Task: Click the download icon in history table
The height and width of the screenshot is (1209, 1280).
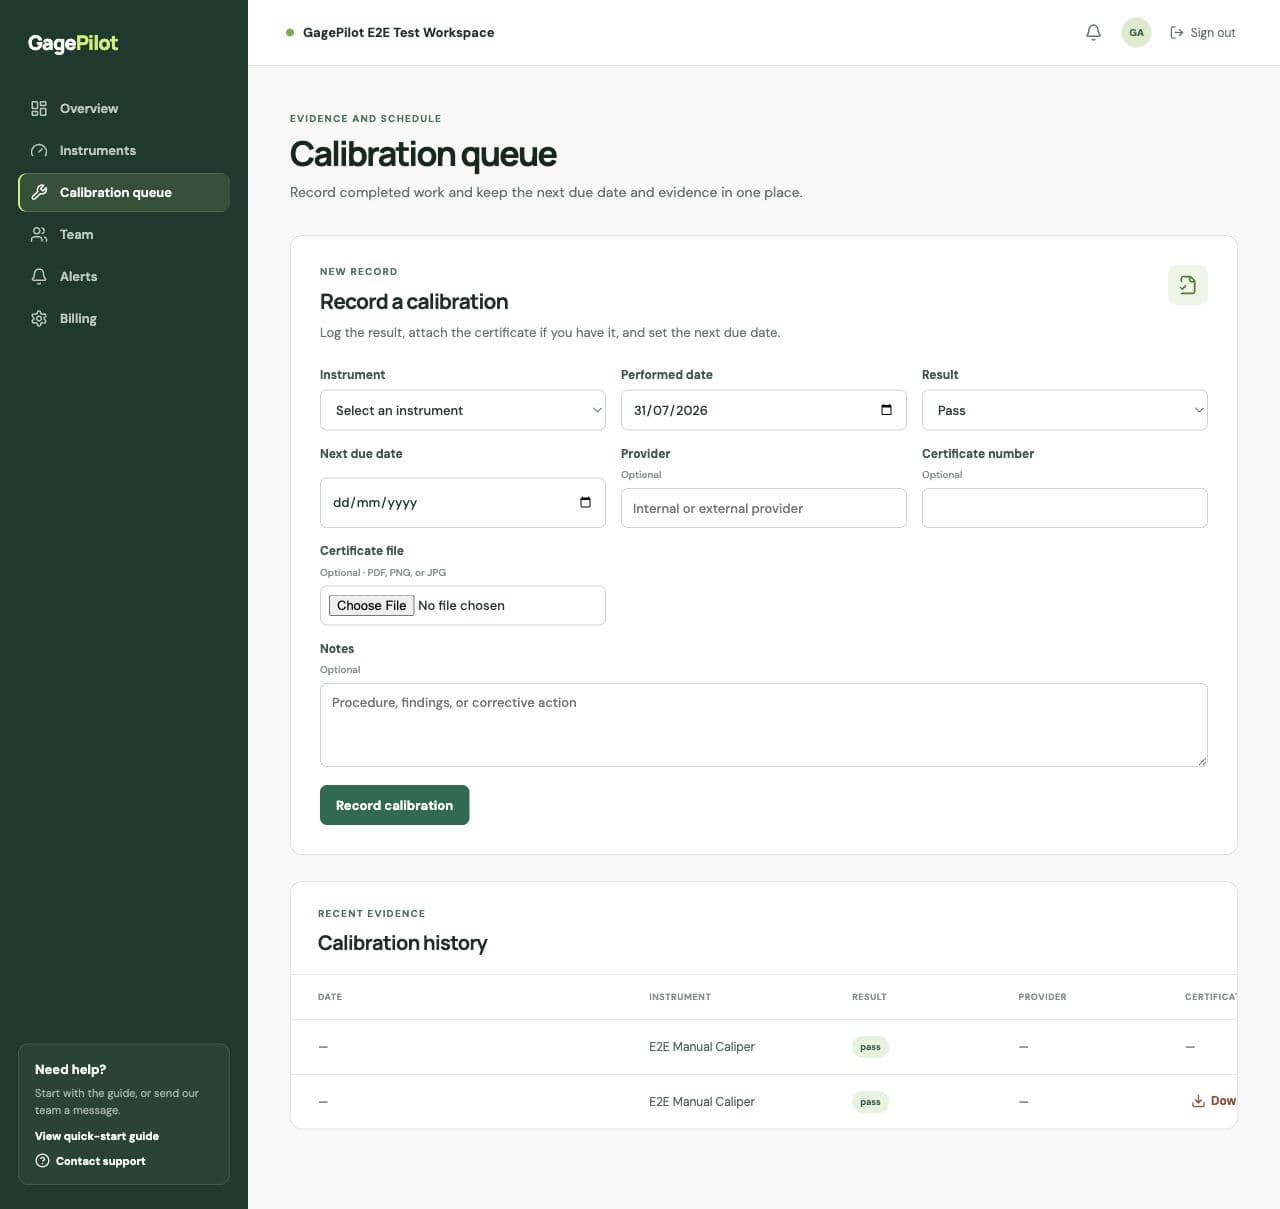Action: pos(1198,1101)
